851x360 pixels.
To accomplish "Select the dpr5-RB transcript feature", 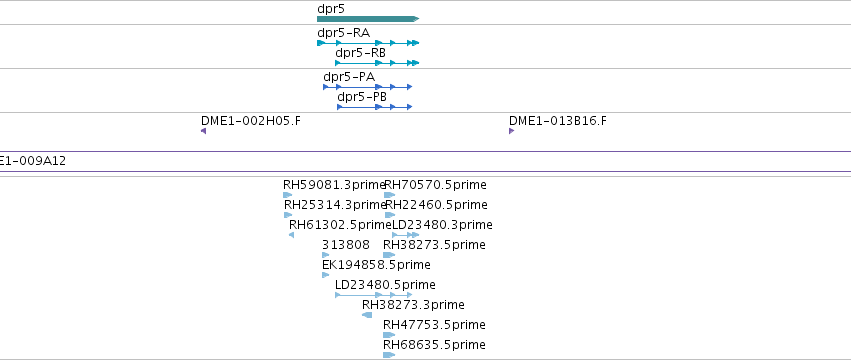I will tap(377, 63).
